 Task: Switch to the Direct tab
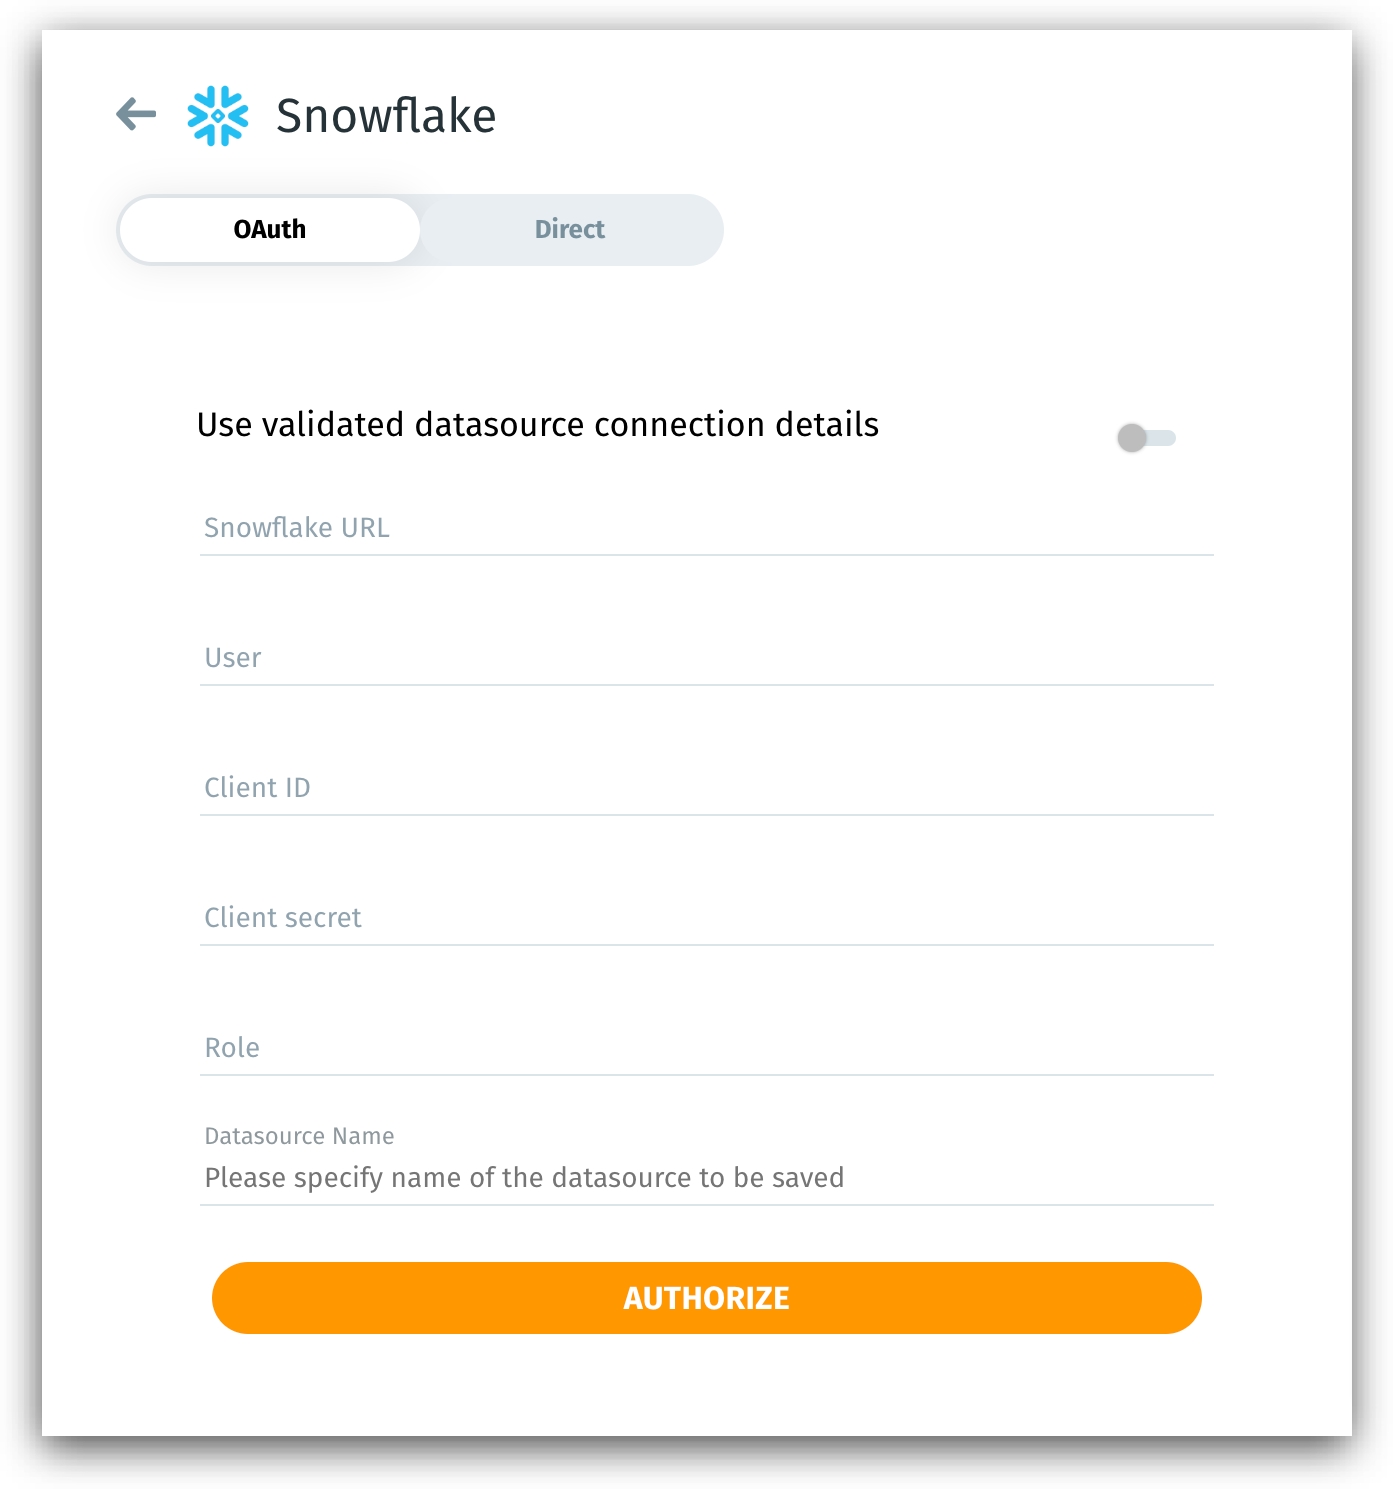[570, 229]
